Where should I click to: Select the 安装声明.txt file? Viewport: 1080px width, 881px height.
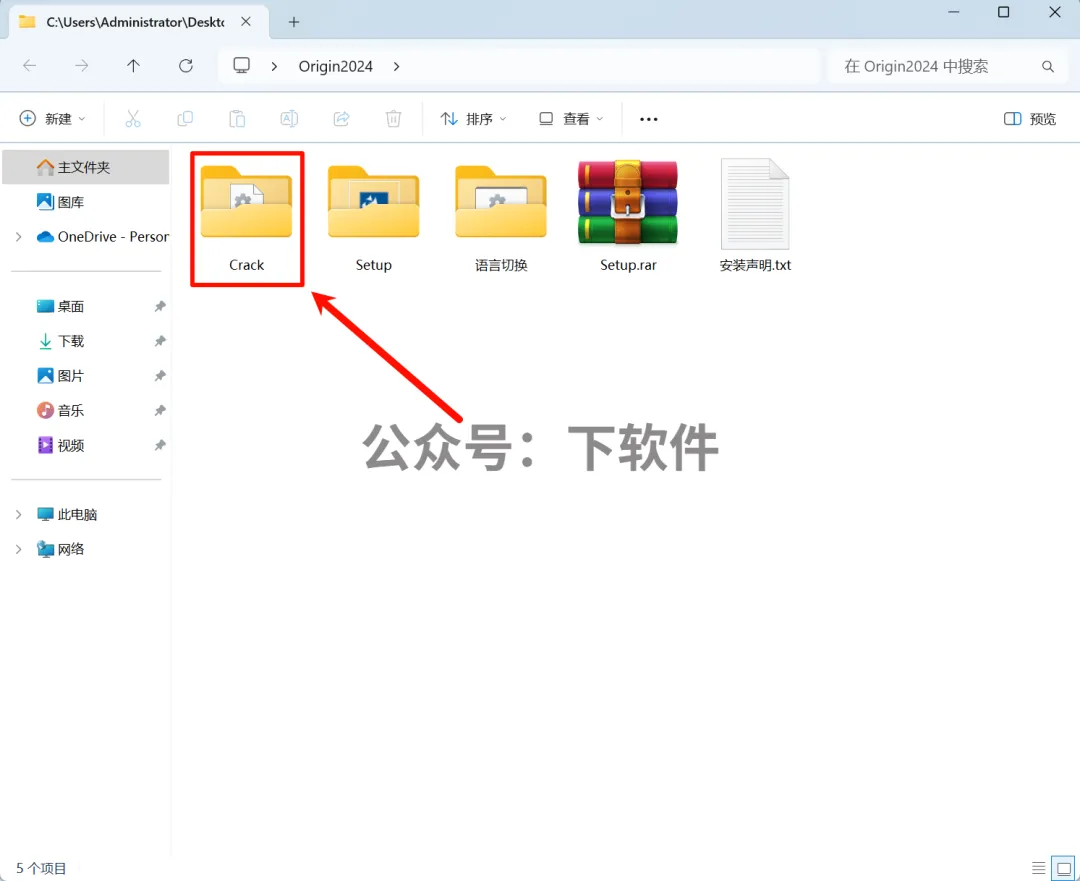click(x=755, y=217)
